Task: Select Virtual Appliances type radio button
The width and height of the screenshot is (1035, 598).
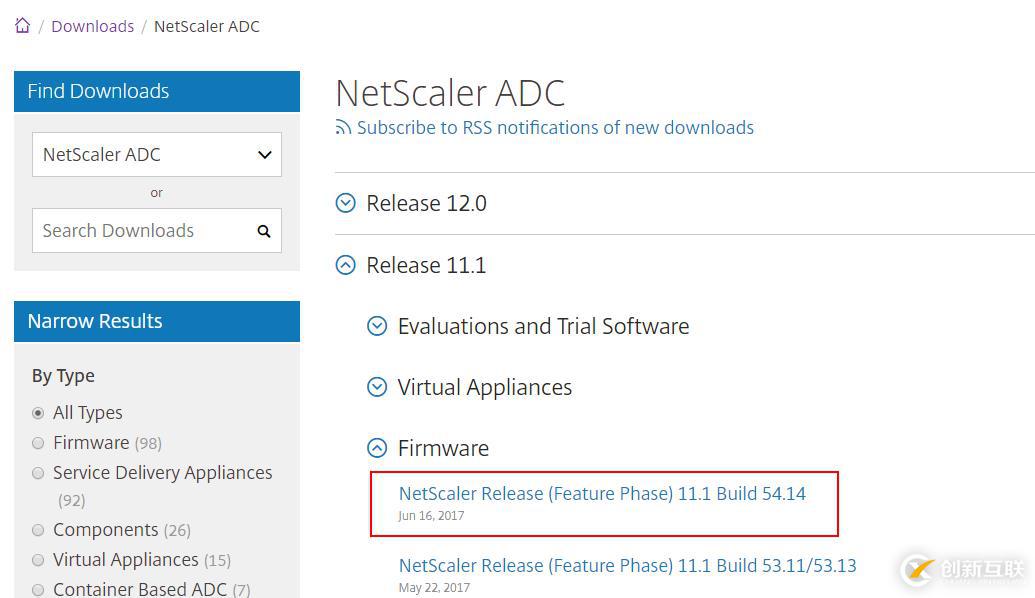Action: click(38, 560)
